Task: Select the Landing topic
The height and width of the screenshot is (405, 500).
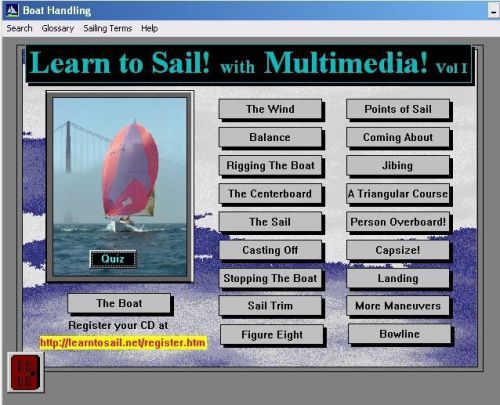Action: click(x=398, y=278)
